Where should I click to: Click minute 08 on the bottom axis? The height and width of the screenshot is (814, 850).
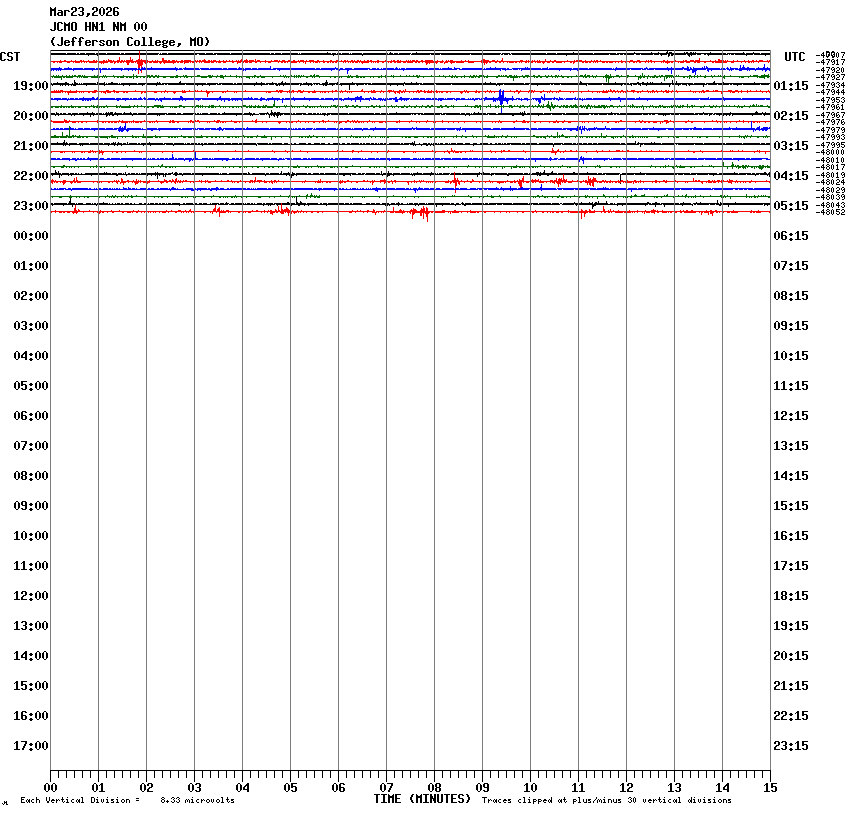pos(434,788)
